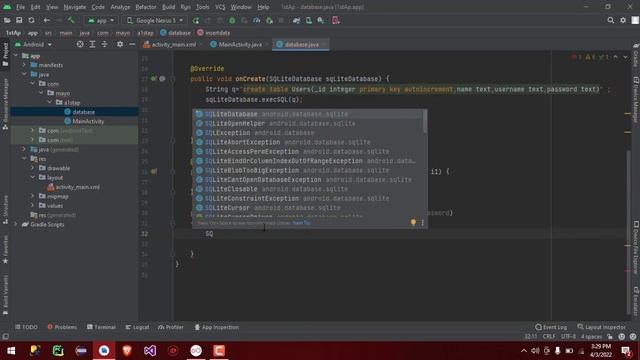Image resolution: width=640 pixels, height=360 pixels.
Task: Toggle the Emulator right sidebar panel
Action: click(636, 301)
